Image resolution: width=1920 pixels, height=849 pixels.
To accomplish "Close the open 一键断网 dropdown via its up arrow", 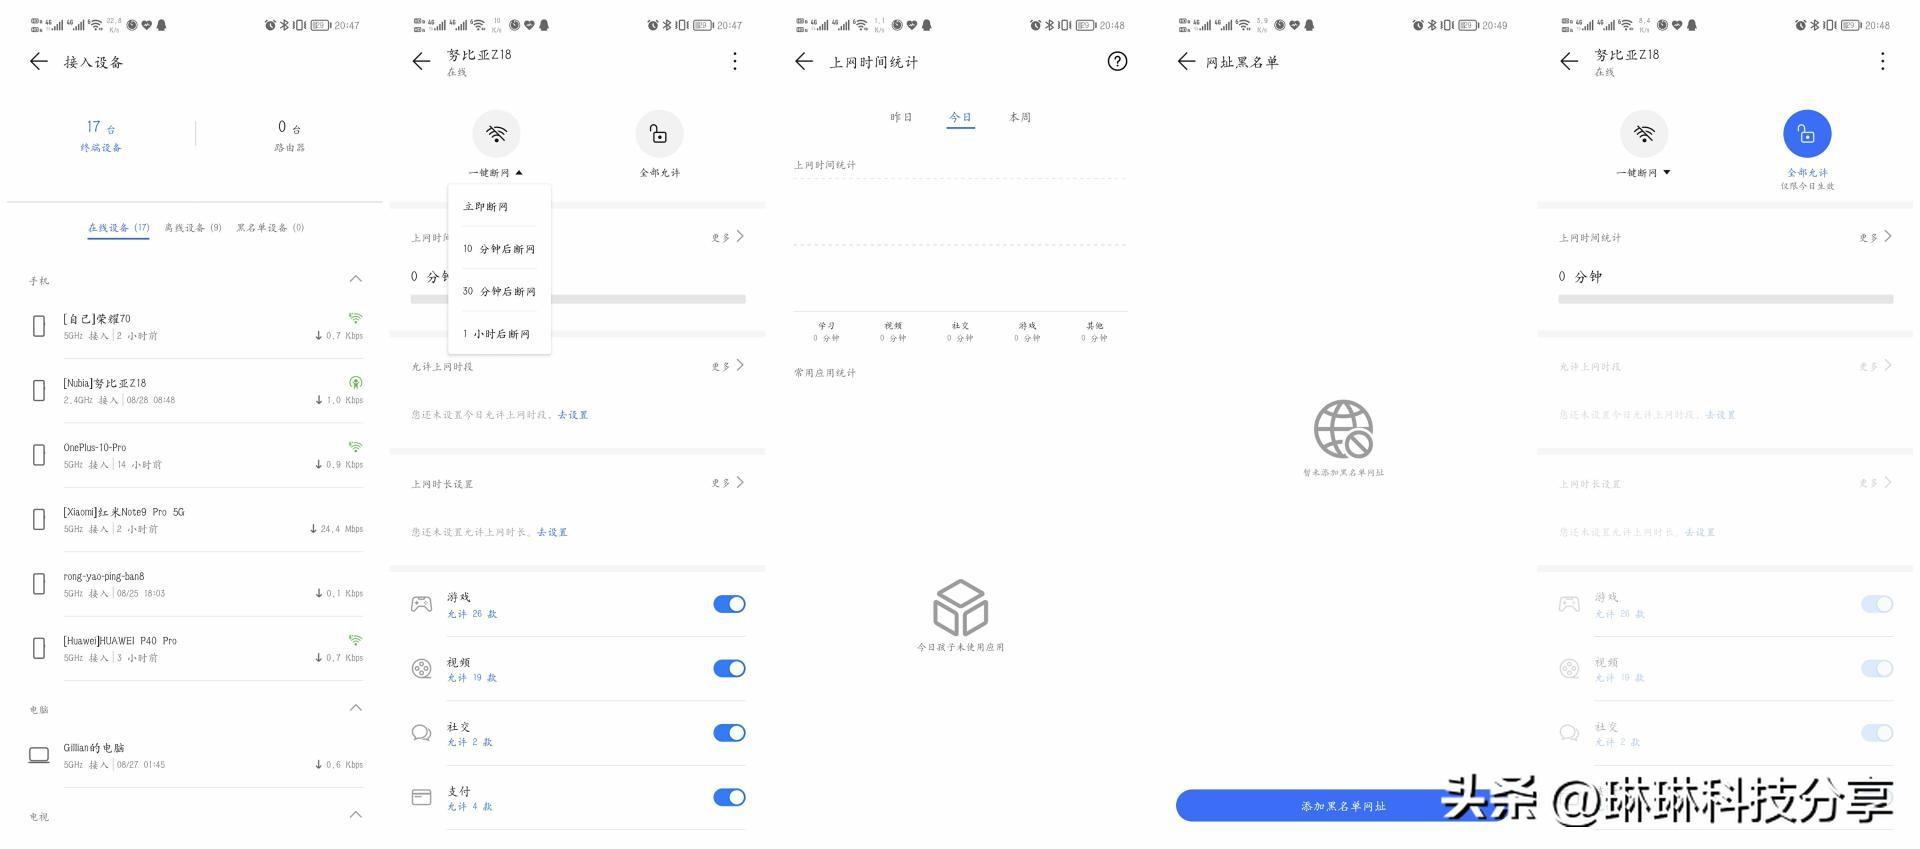I will (x=519, y=173).
